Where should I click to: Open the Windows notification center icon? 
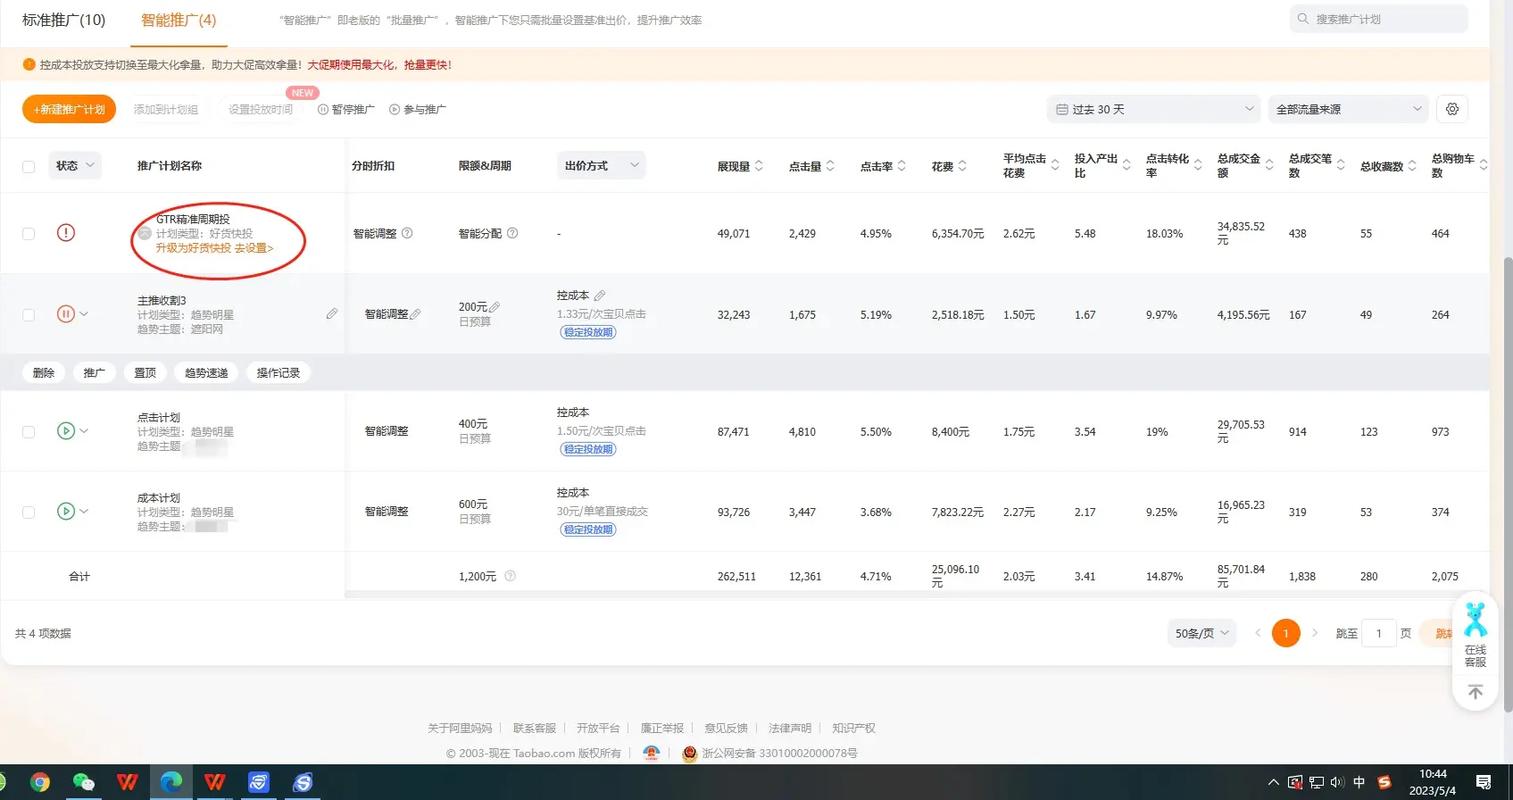click(x=1484, y=782)
